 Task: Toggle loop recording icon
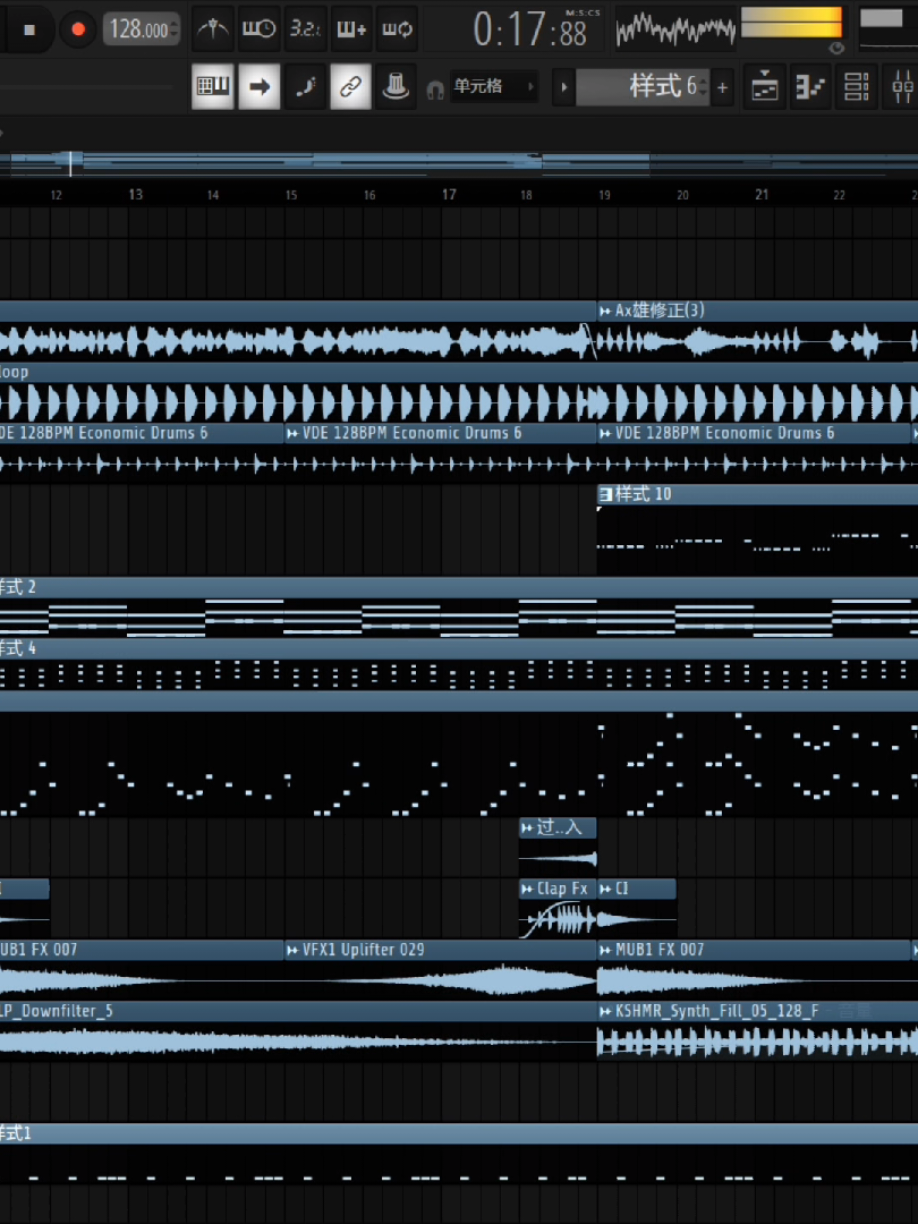pos(397,29)
